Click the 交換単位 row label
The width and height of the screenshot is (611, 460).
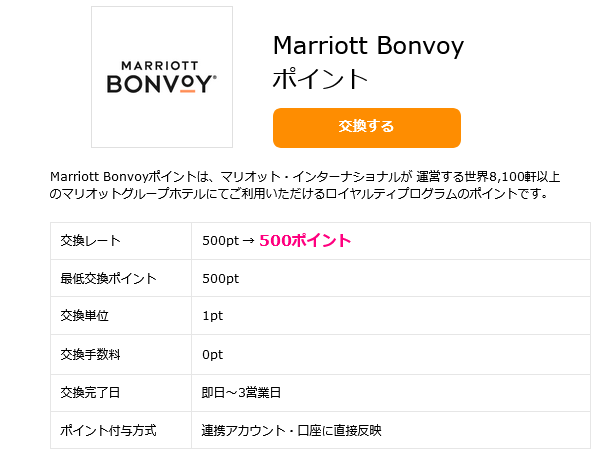click(85, 315)
